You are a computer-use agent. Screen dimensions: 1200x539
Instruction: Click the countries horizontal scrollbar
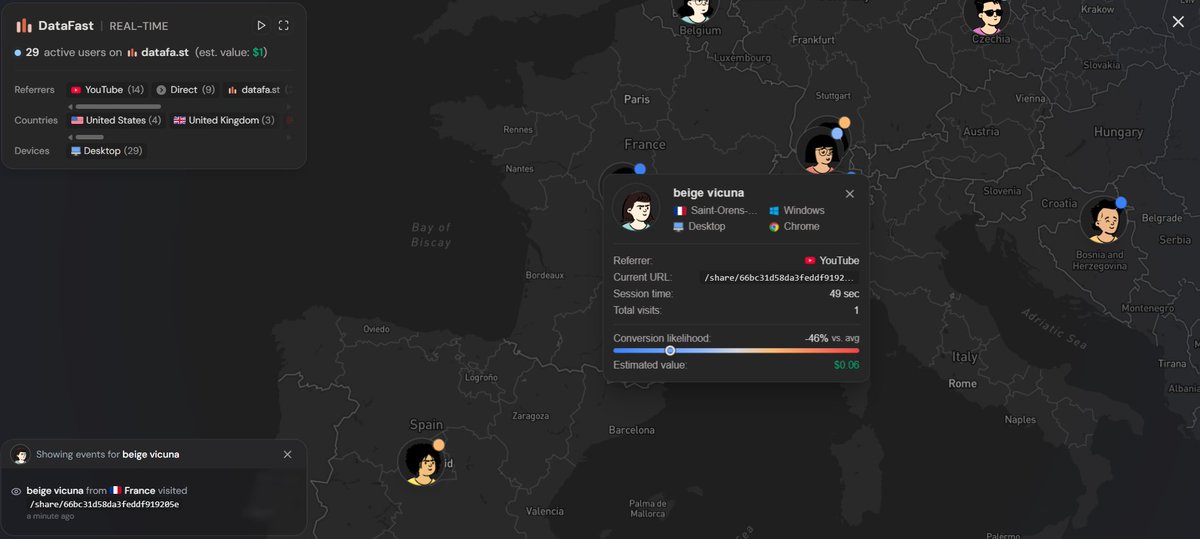click(x=90, y=137)
